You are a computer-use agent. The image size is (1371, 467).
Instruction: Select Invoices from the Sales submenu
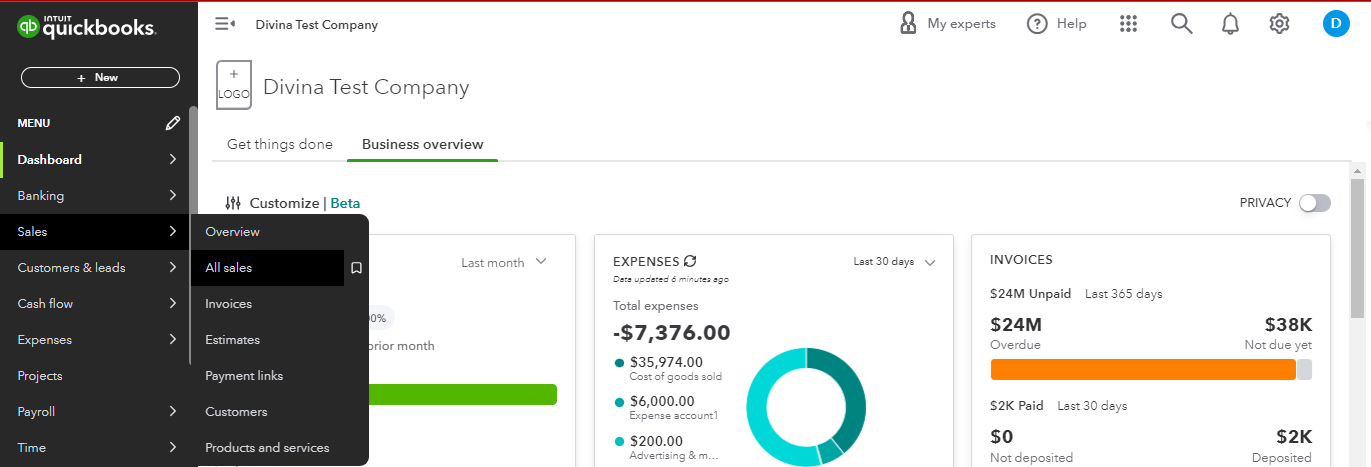click(229, 304)
